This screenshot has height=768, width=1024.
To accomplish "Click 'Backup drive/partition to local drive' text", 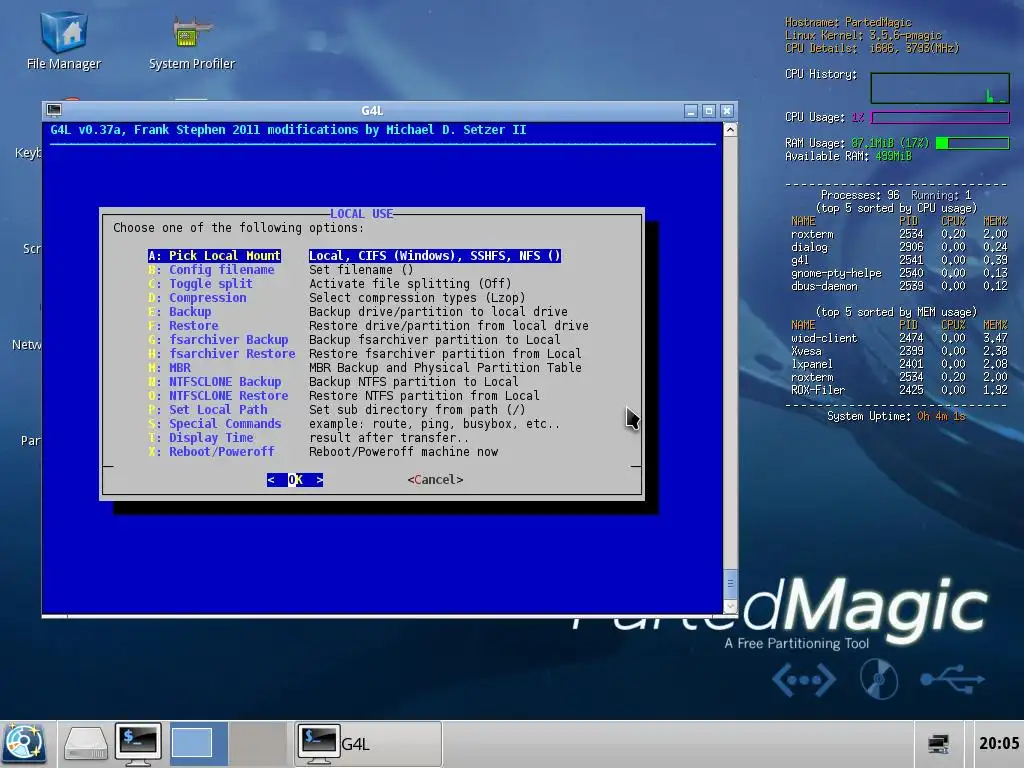I will 438,312.
